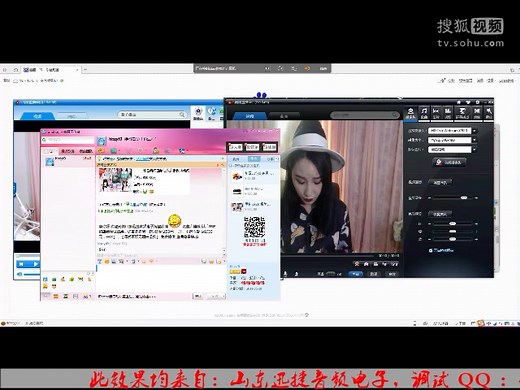The width and height of the screenshot is (520, 390).
Task: Click the microphone icon at dark window bottom left
Action: pos(285,274)
